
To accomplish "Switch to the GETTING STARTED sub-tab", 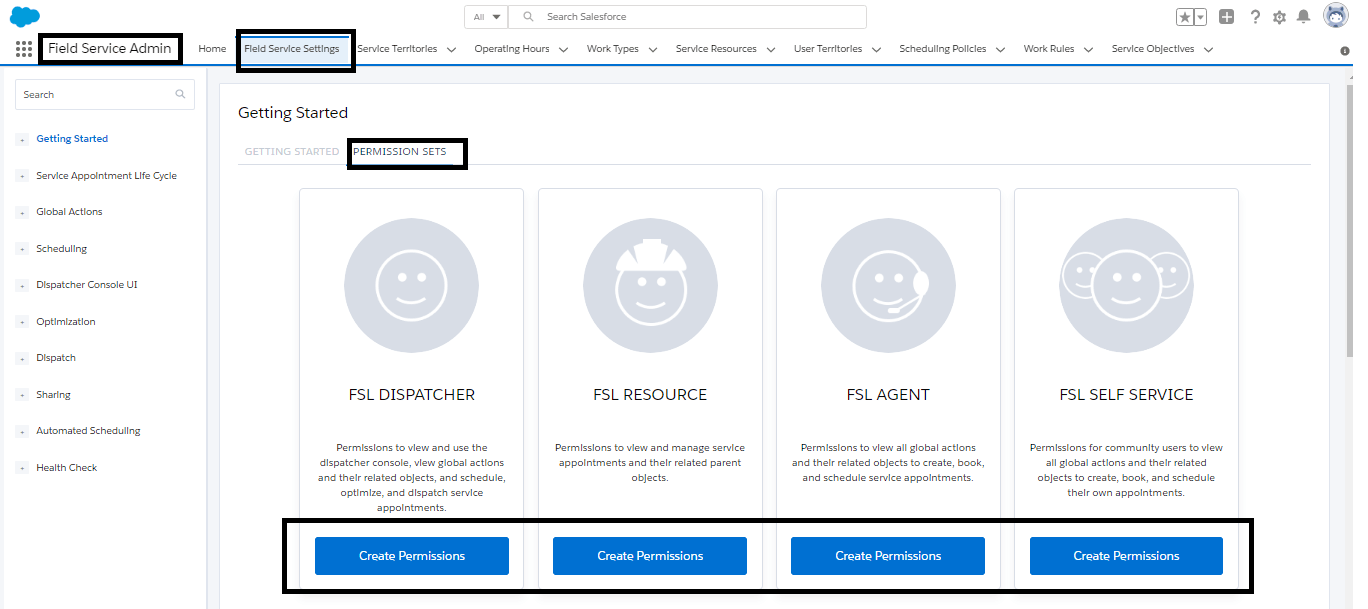I will pos(292,152).
